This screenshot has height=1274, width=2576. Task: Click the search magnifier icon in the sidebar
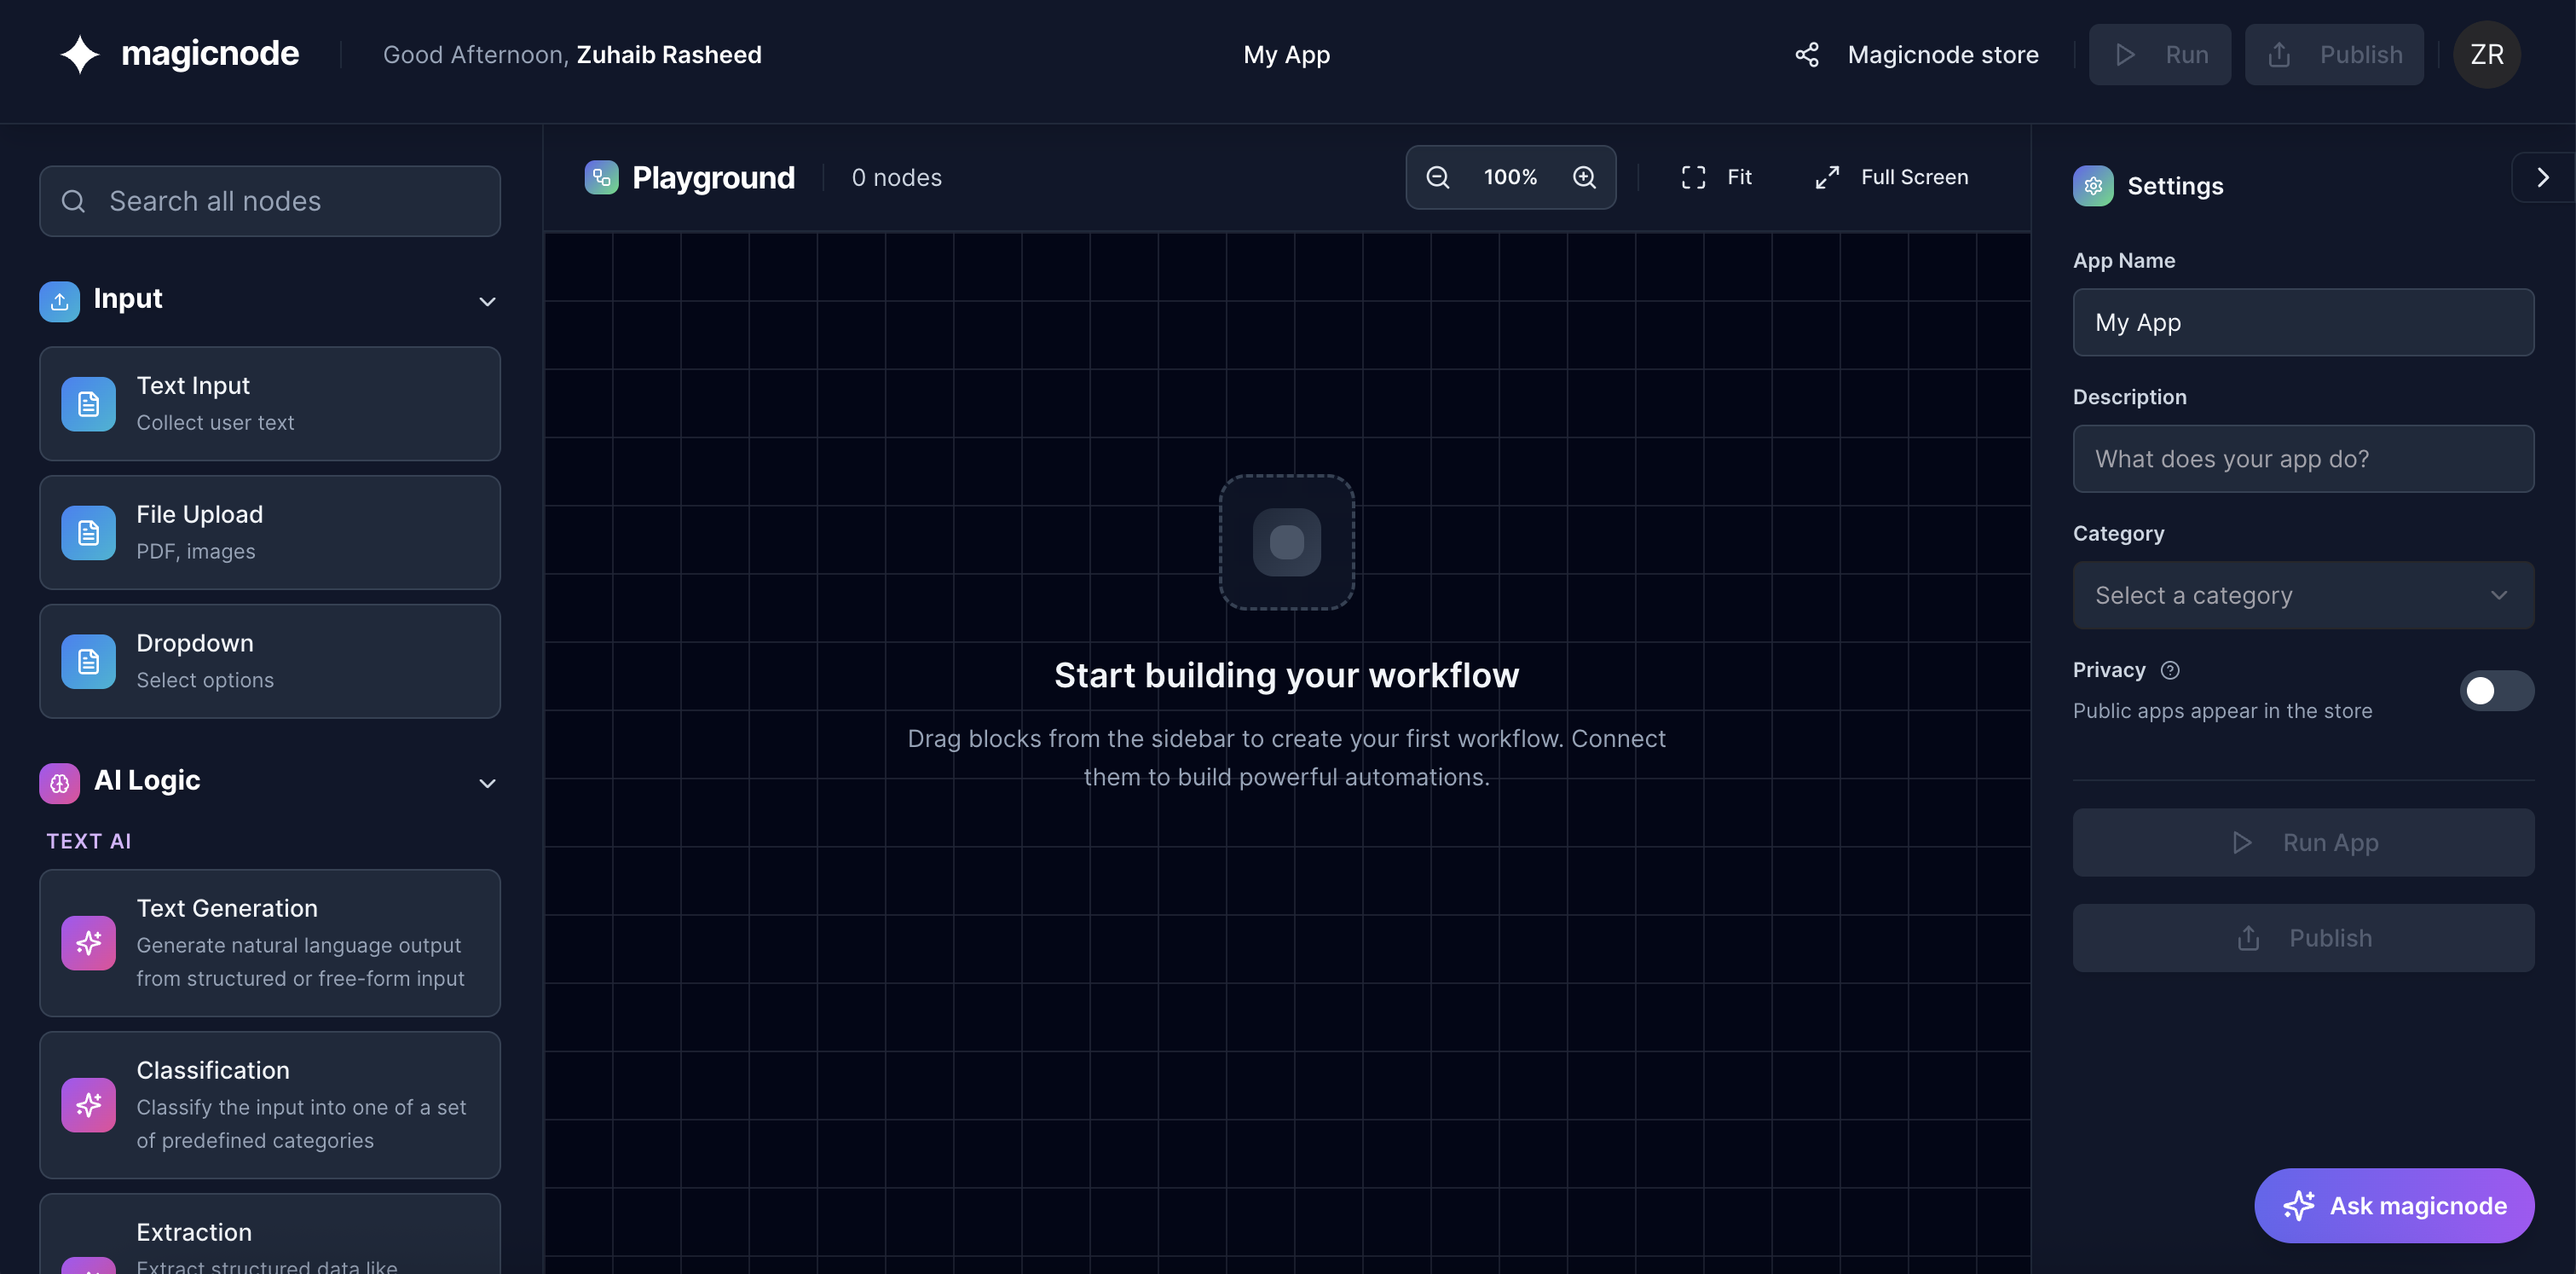73,201
